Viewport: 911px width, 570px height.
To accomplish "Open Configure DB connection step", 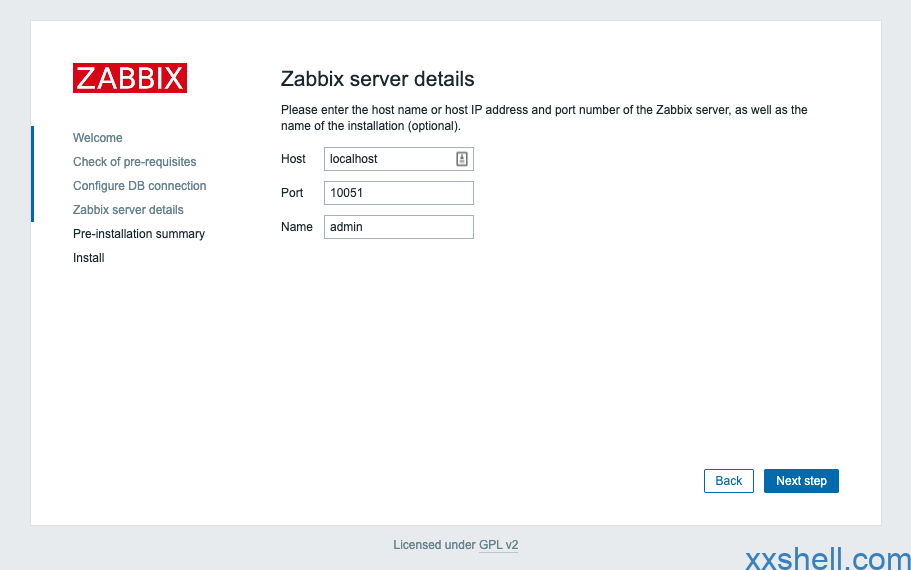I will [x=139, y=185].
